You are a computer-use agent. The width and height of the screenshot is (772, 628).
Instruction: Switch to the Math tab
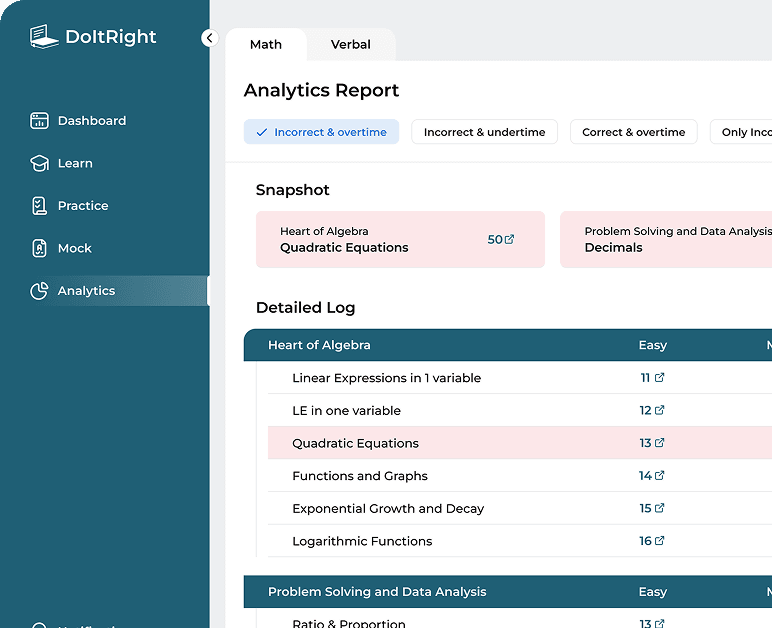click(266, 45)
